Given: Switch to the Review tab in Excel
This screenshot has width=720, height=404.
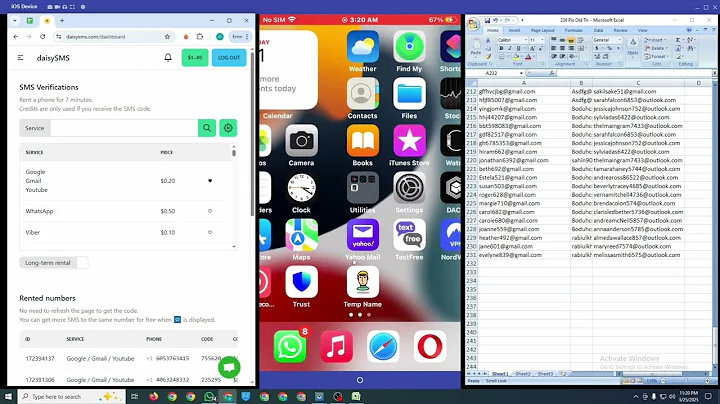Looking at the screenshot, I should [x=620, y=30].
